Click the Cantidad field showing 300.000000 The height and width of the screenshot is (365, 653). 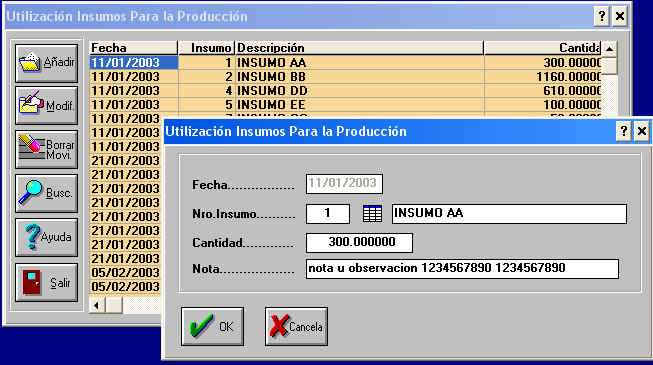[359, 242]
